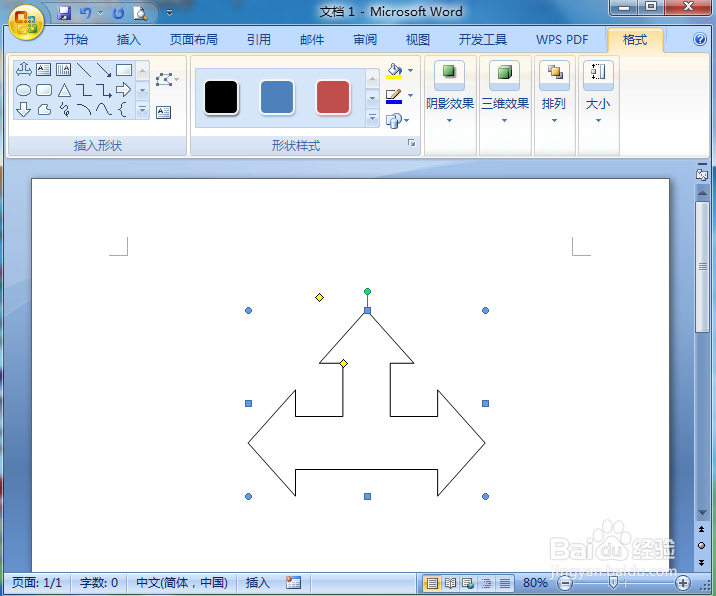Open the 审阅 tab
The width and height of the screenshot is (716, 596).
click(365, 40)
